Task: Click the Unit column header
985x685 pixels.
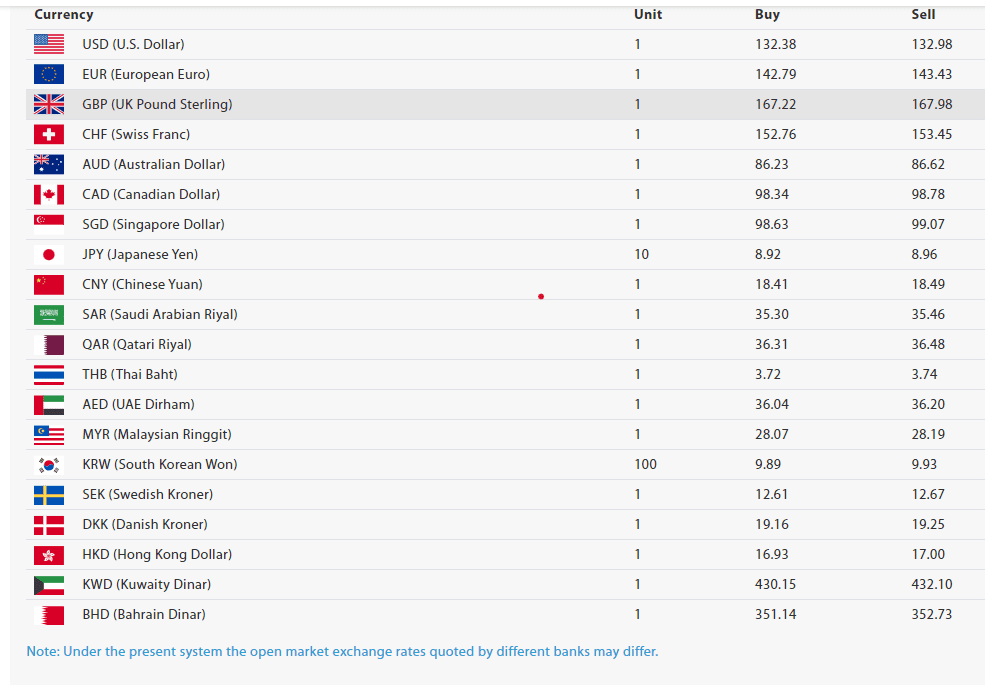Action: tap(647, 15)
